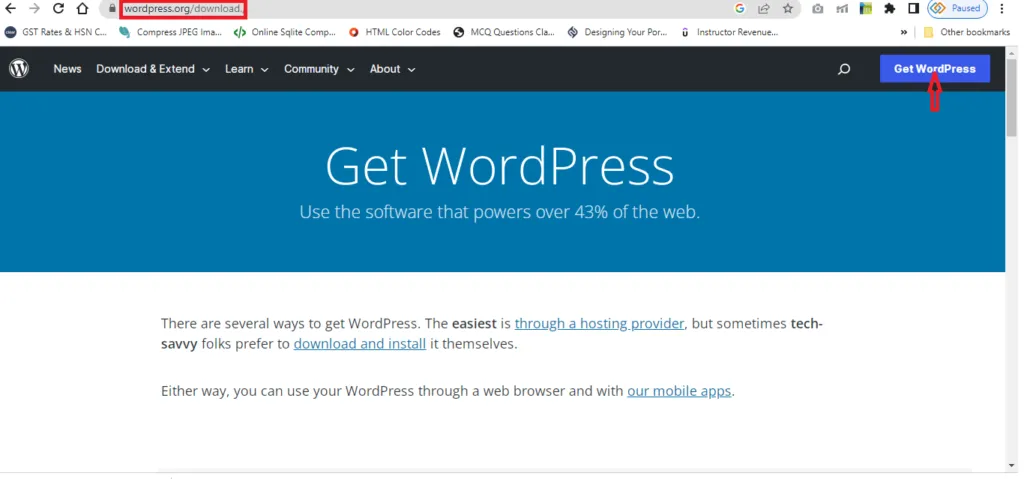1024x479 pixels.
Task: Open MCQ Questions Class bookmark
Action: click(x=504, y=32)
